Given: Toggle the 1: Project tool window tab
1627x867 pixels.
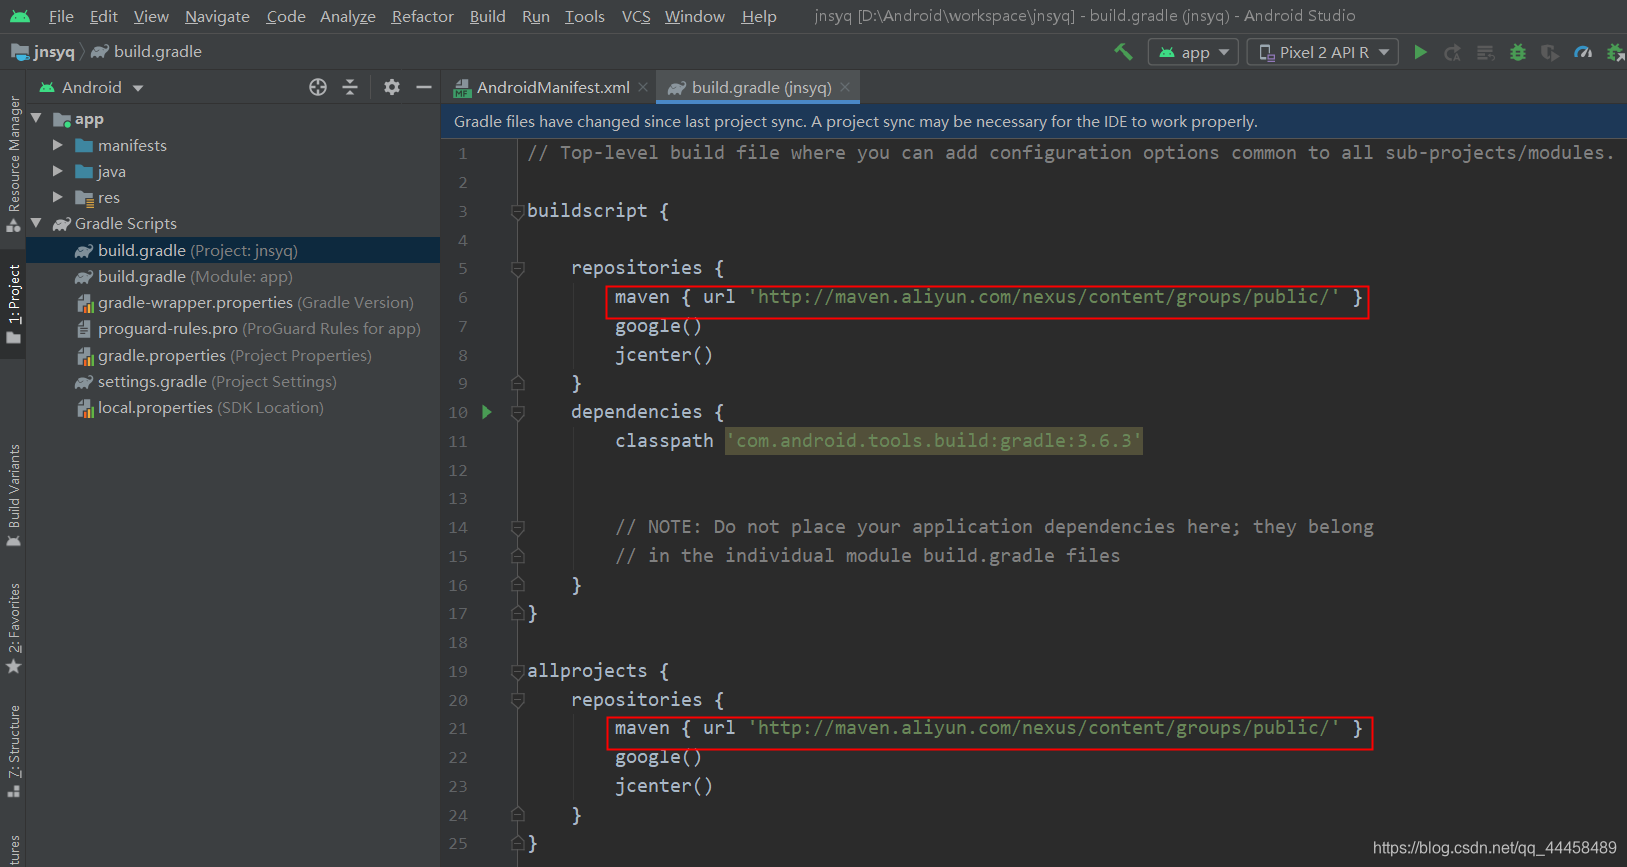Looking at the screenshot, I should [13, 304].
